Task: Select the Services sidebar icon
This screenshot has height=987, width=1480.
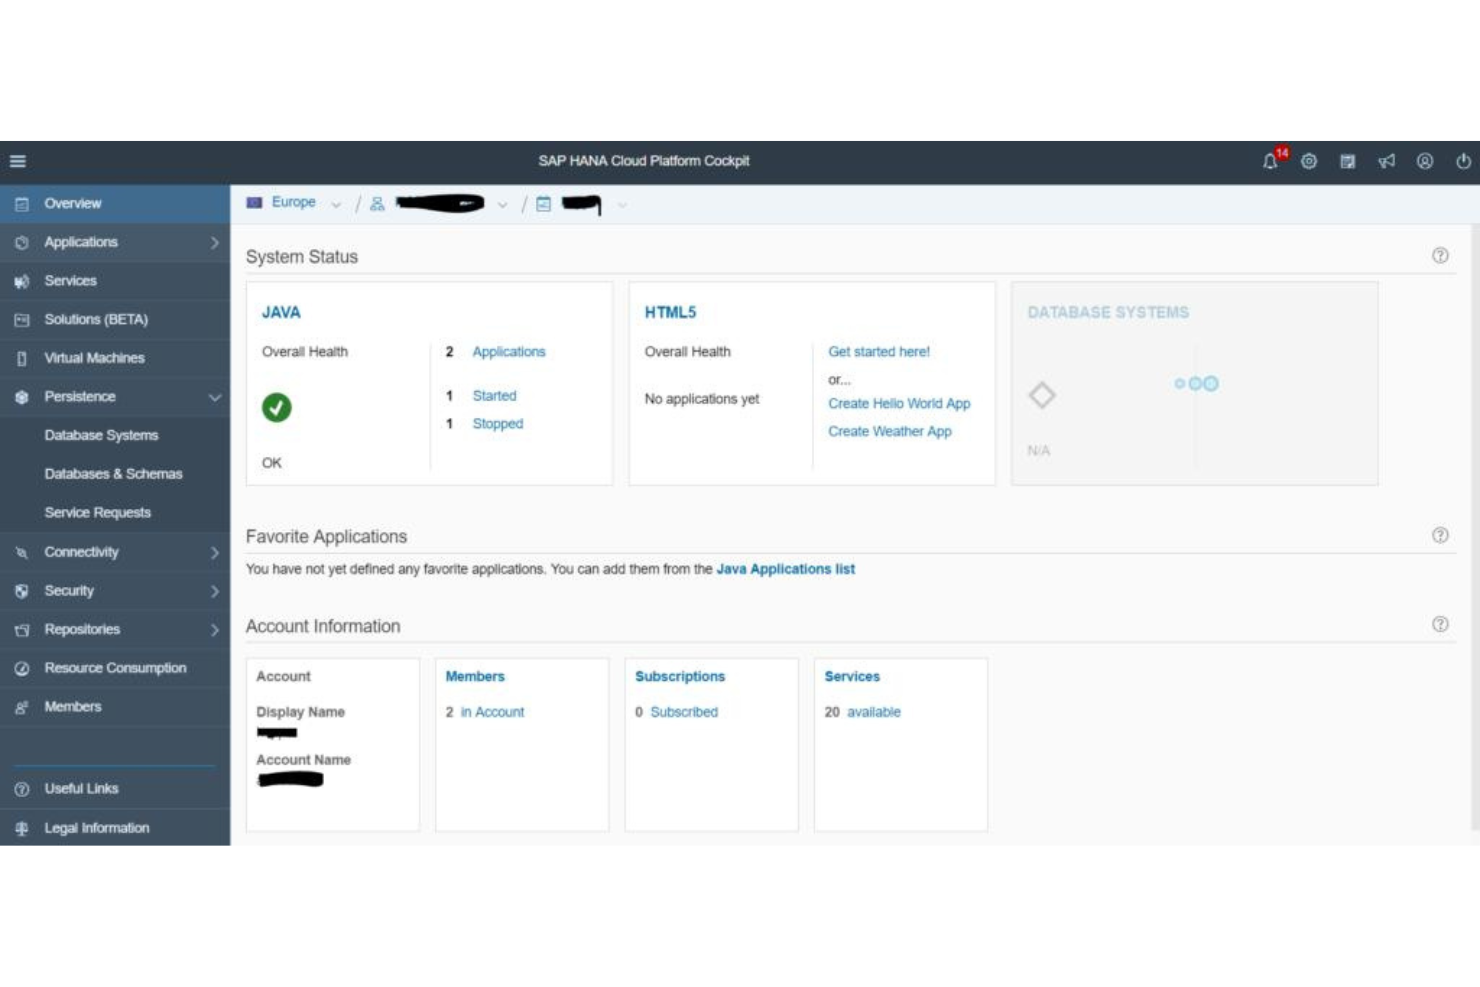Action: click(21, 281)
